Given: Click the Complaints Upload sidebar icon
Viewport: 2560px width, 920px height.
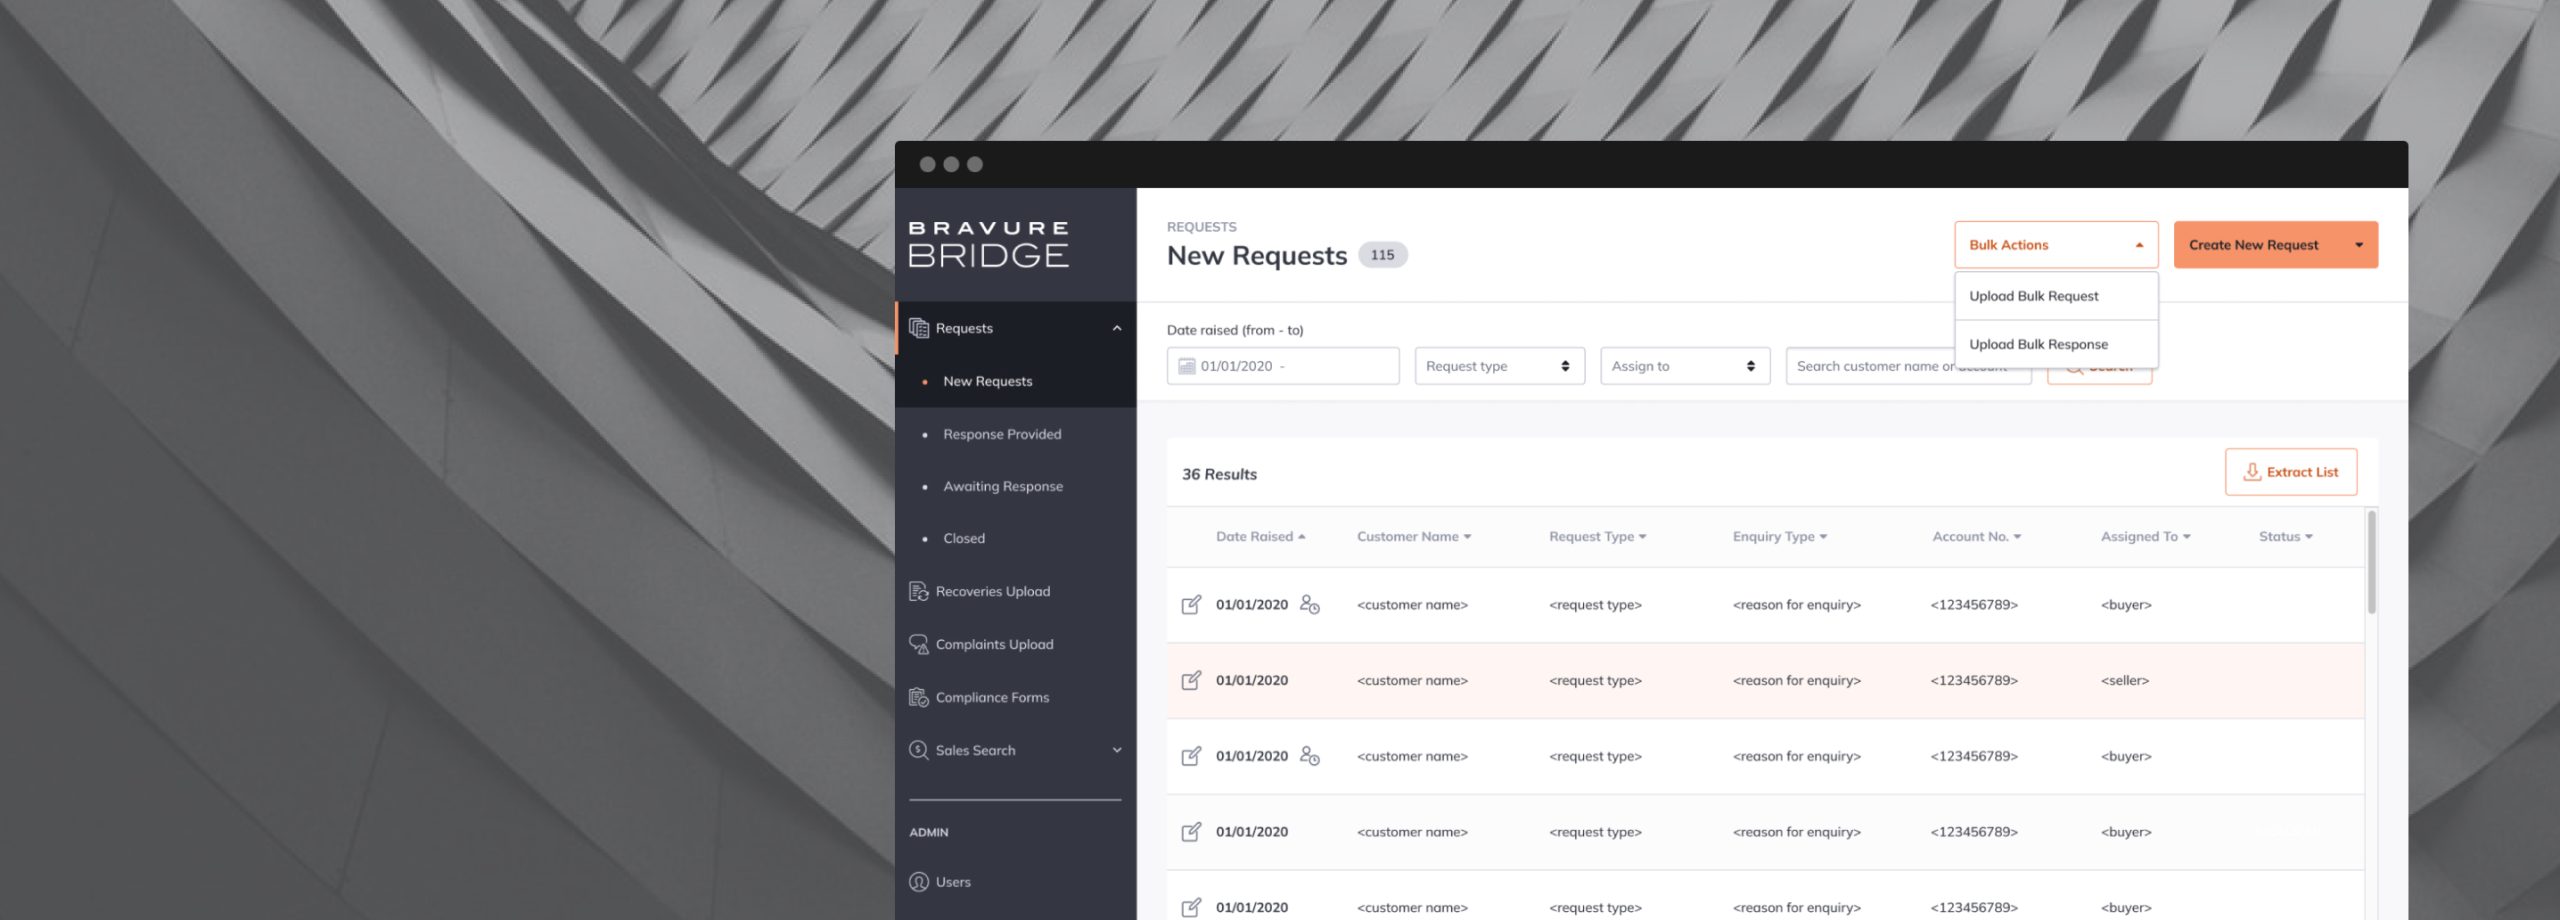Looking at the screenshot, I should click(x=918, y=644).
